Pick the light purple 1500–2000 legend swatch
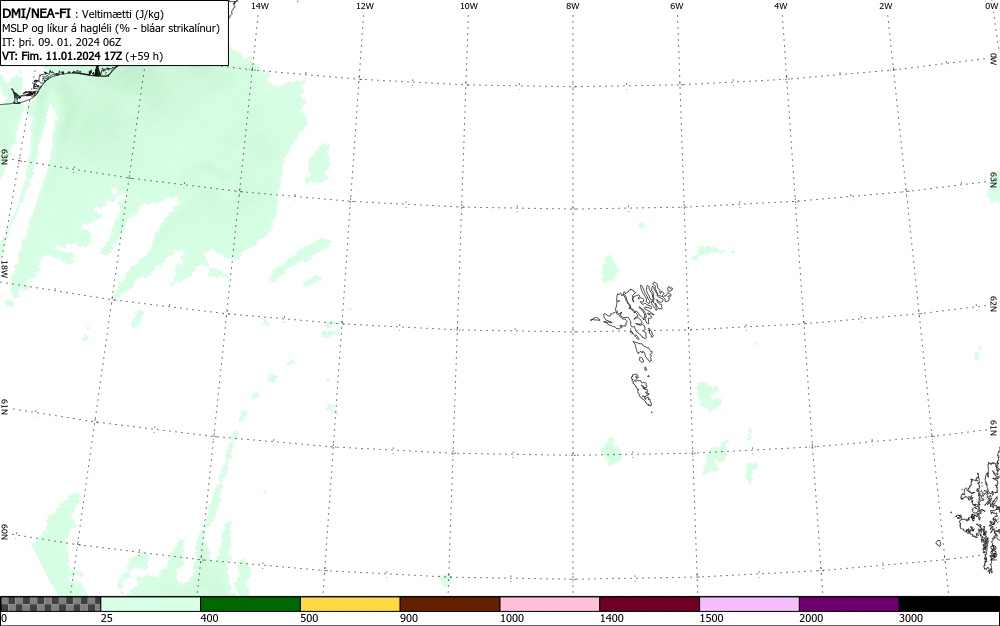 click(x=749, y=604)
